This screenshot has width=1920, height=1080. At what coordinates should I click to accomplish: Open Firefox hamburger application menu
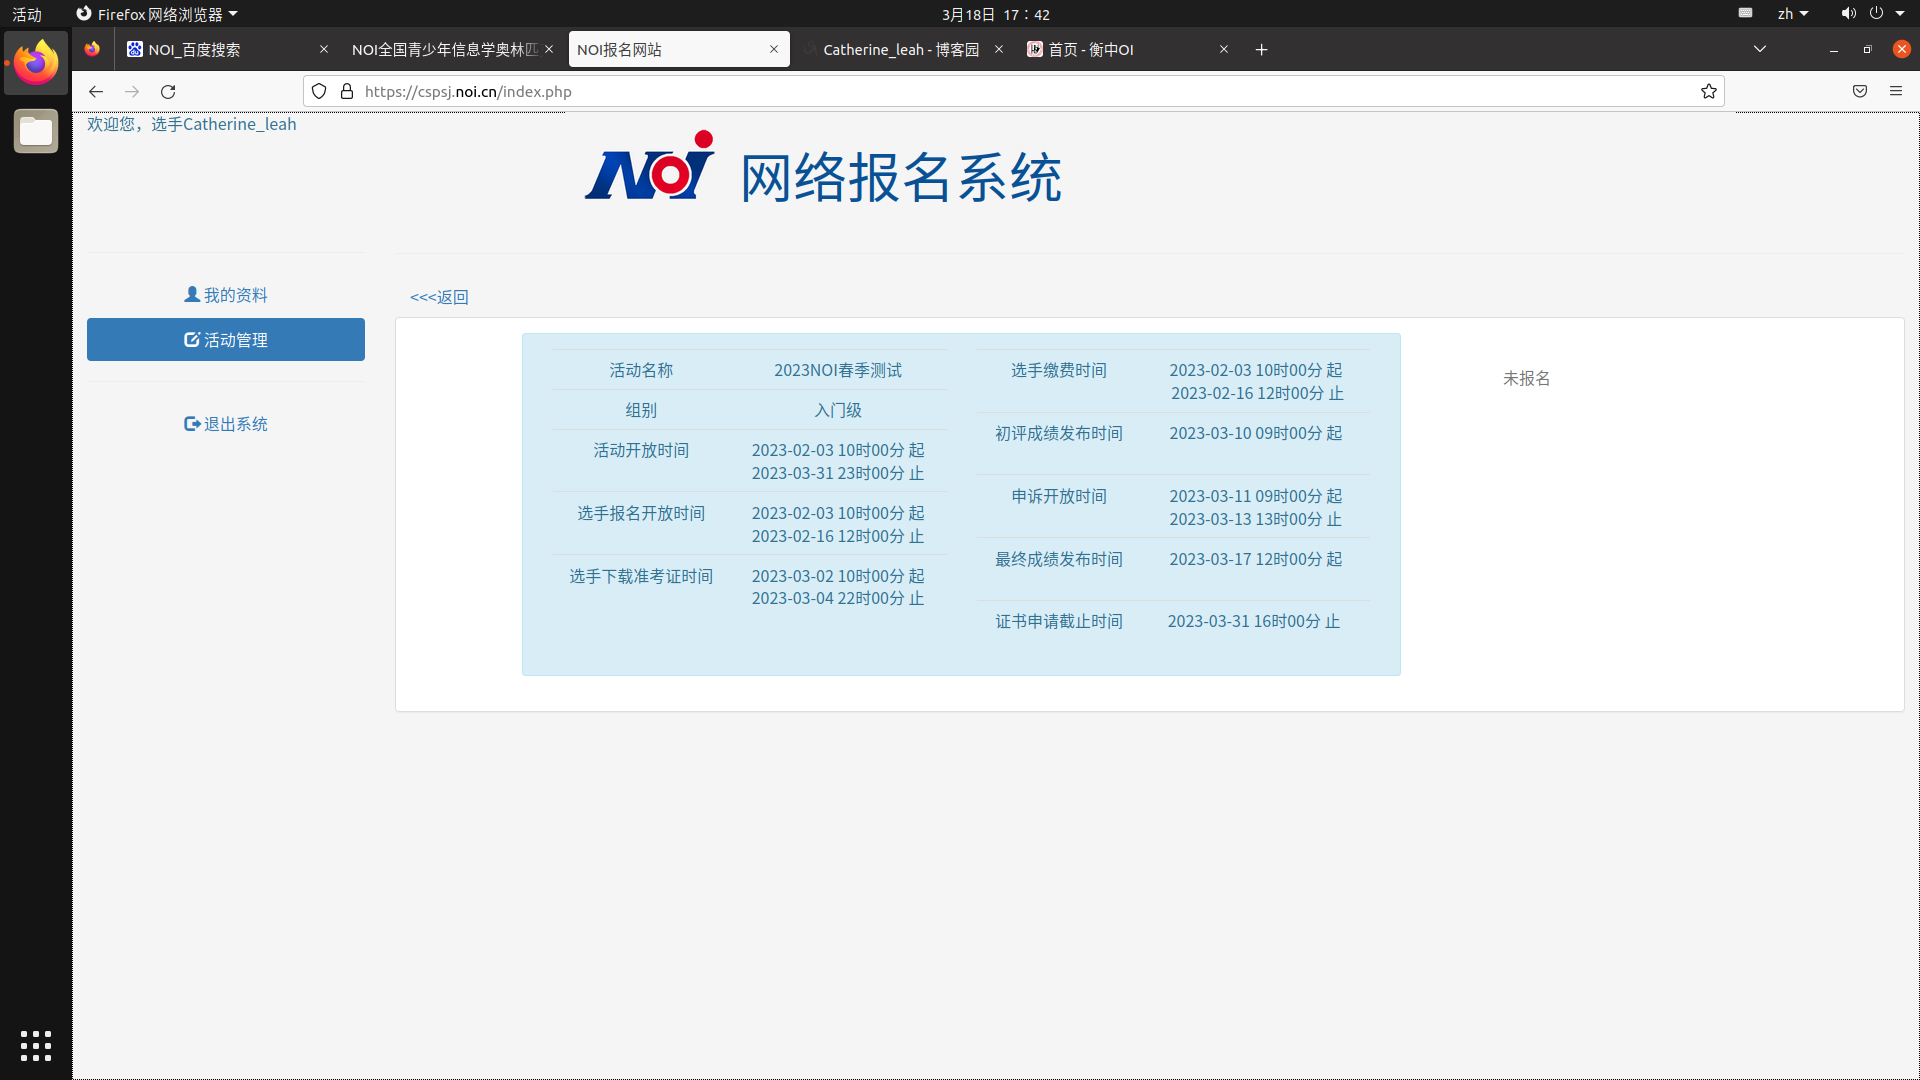(x=1896, y=91)
